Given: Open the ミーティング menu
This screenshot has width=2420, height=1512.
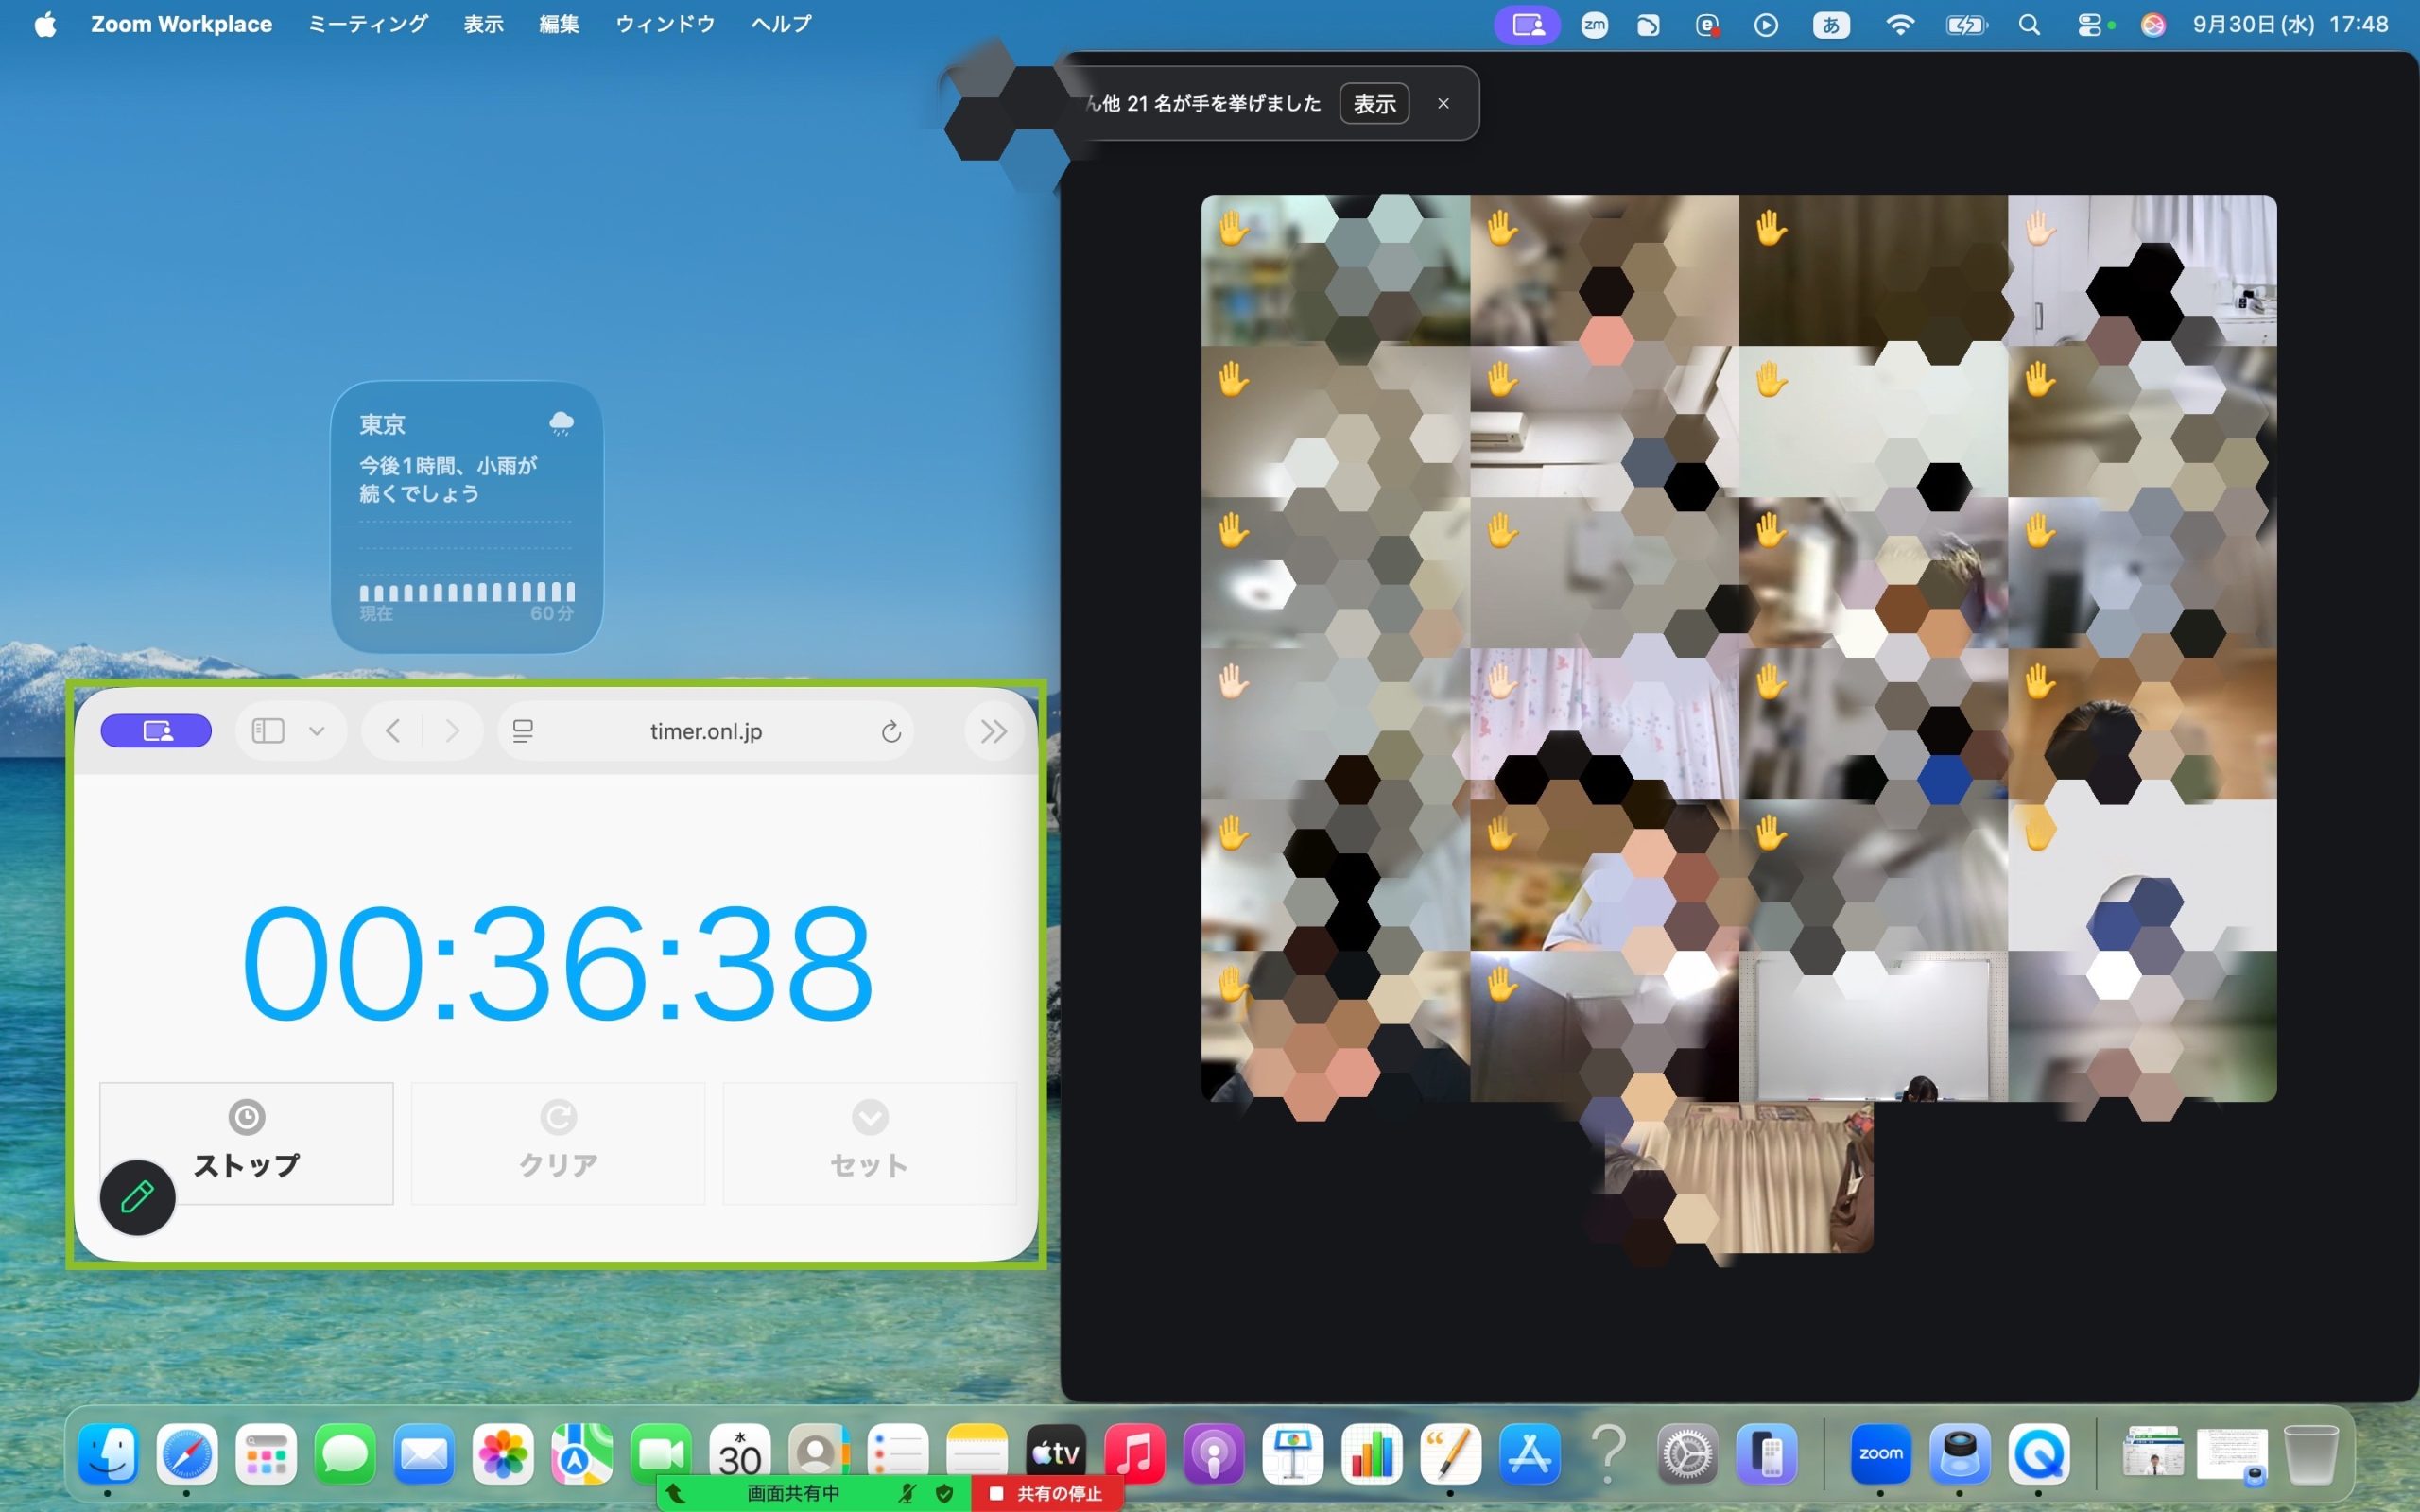Looking at the screenshot, I should [368, 24].
